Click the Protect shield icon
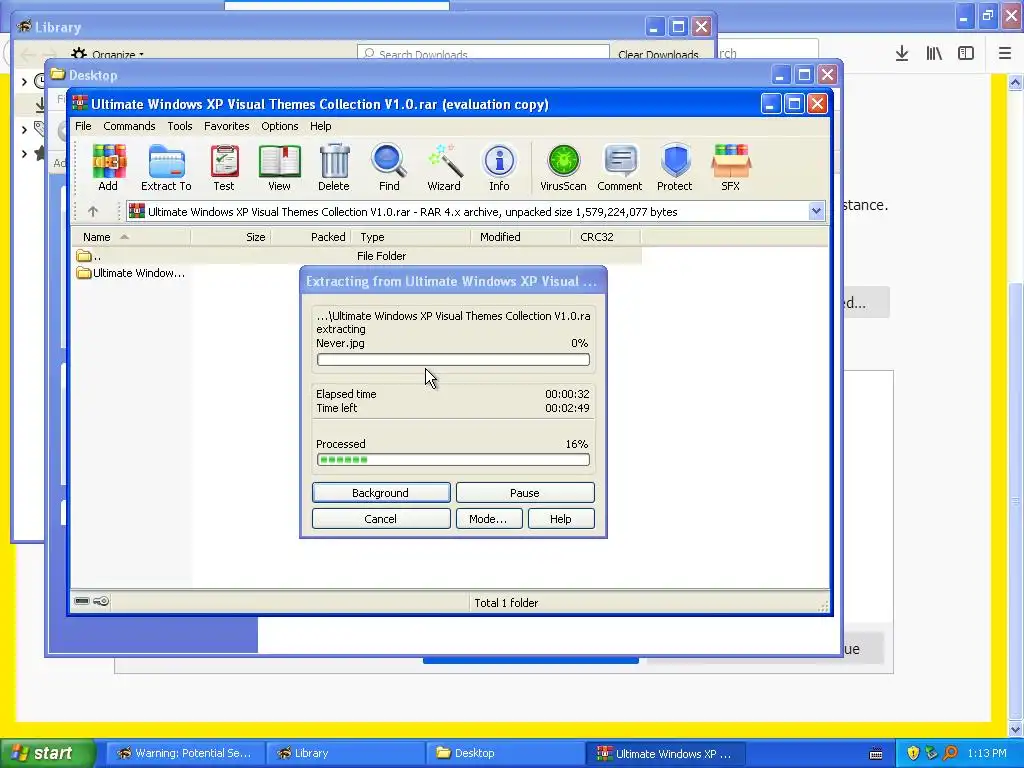 point(675,168)
